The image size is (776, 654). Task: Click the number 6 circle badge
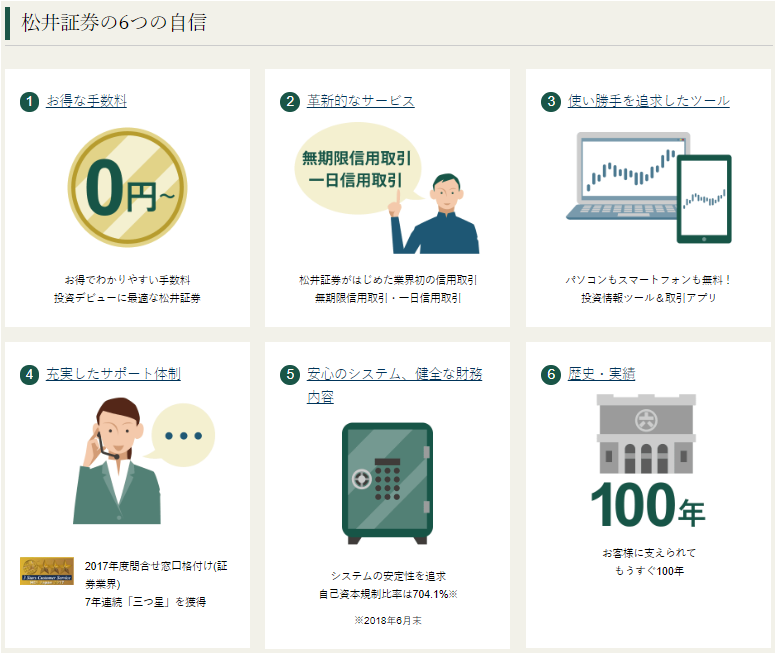click(551, 375)
